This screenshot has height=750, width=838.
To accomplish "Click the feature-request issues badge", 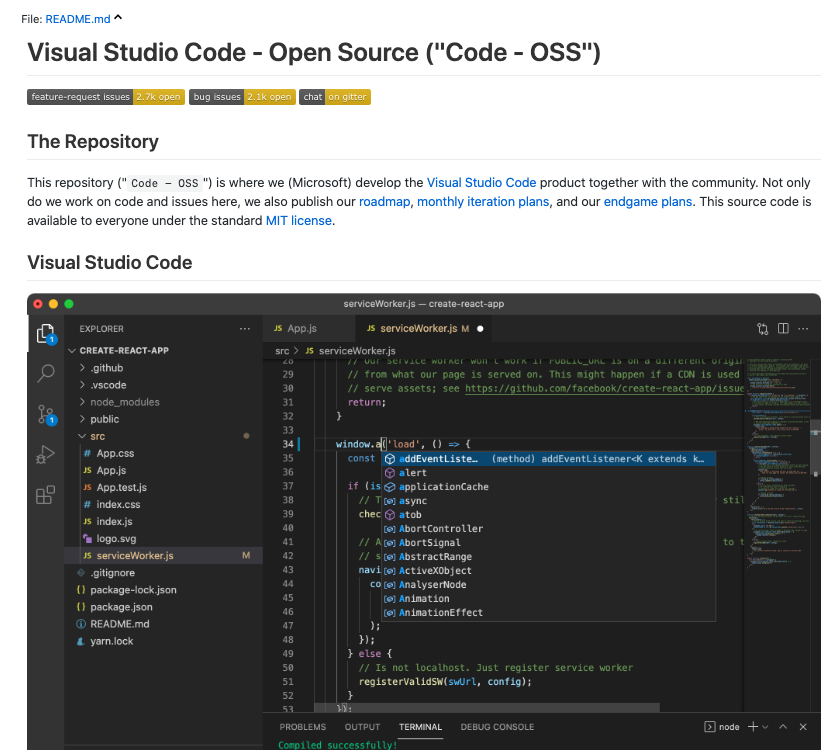I will (105, 97).
